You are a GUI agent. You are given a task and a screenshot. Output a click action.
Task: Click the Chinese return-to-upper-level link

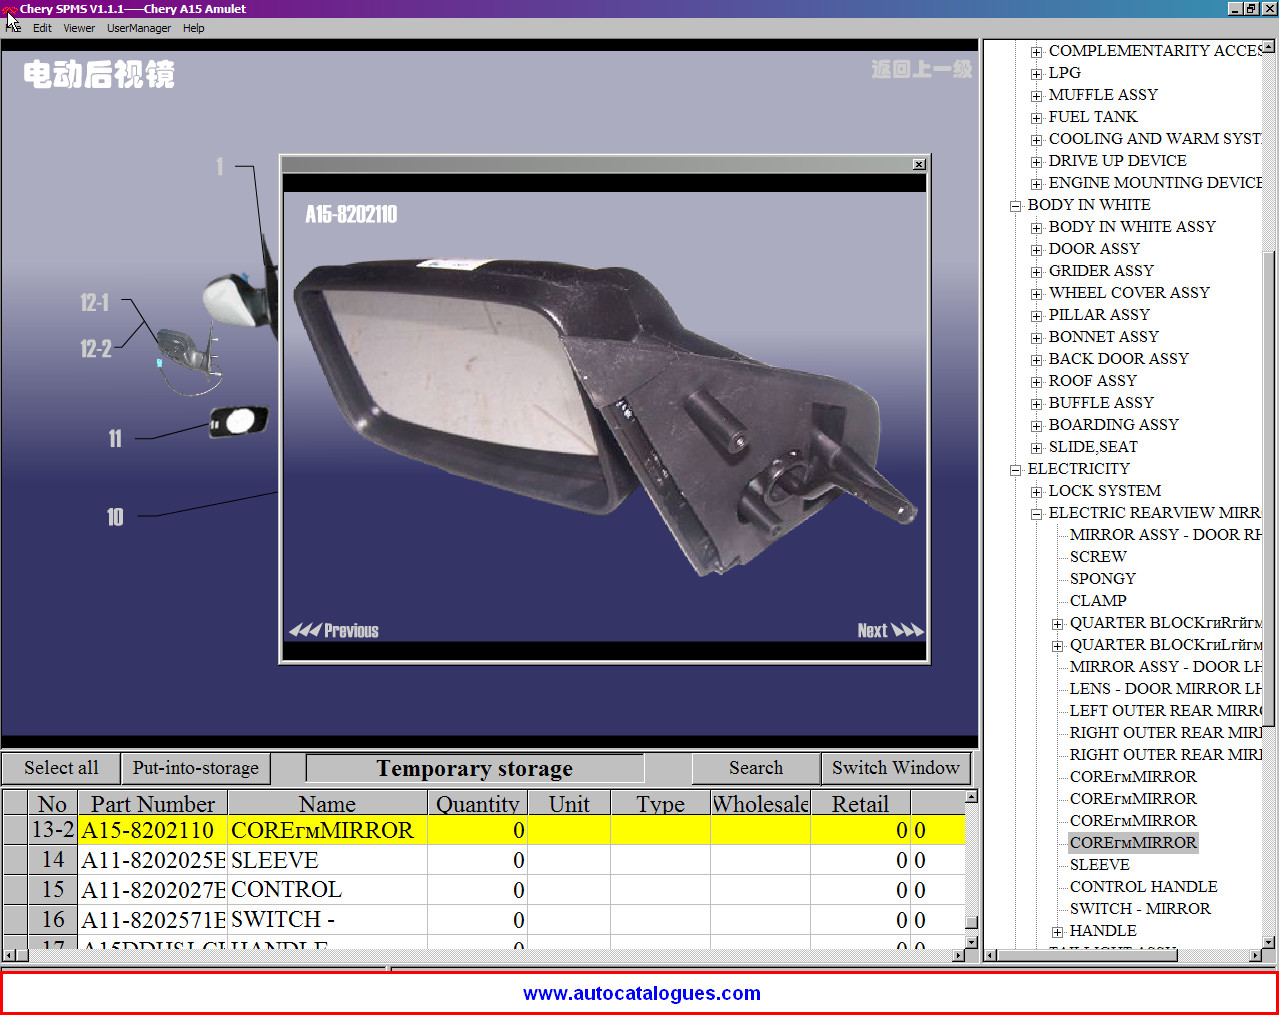click(921, 69)
